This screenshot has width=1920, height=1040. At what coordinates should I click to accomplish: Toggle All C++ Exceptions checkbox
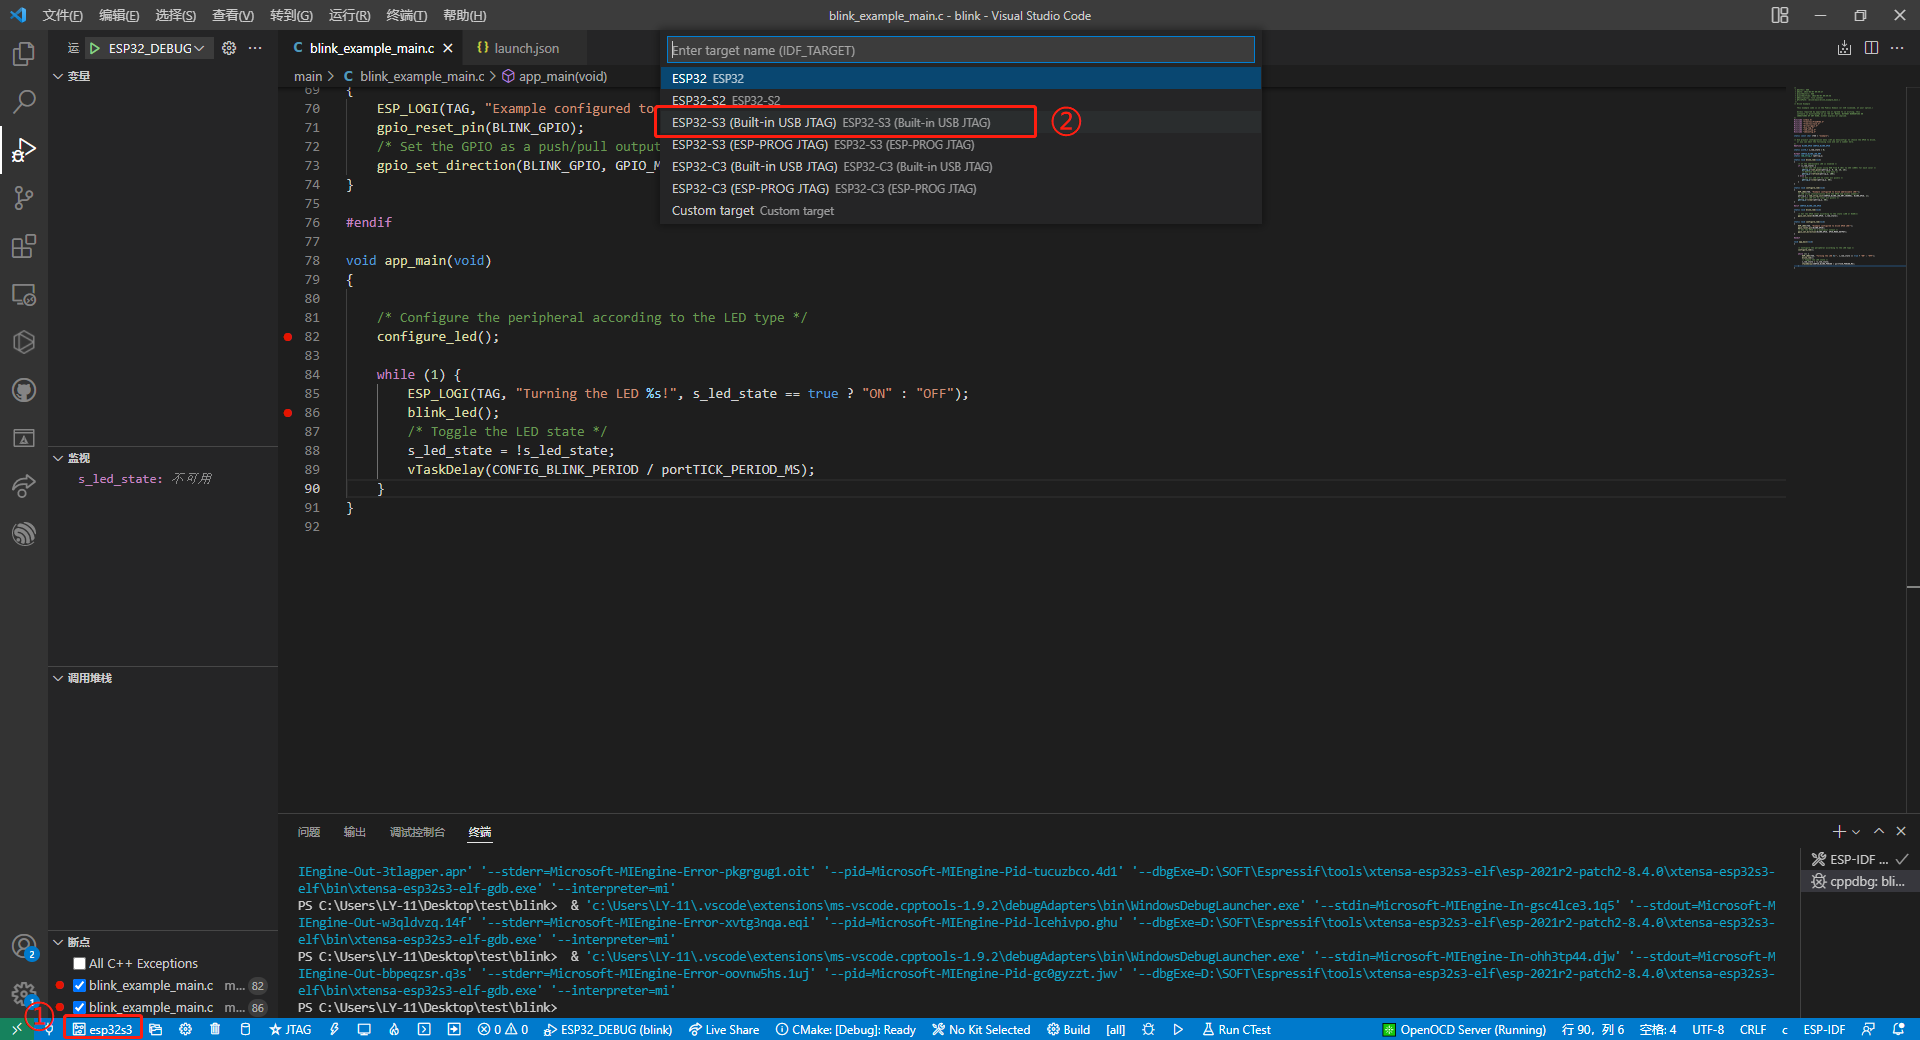click(x=79, y=964)
